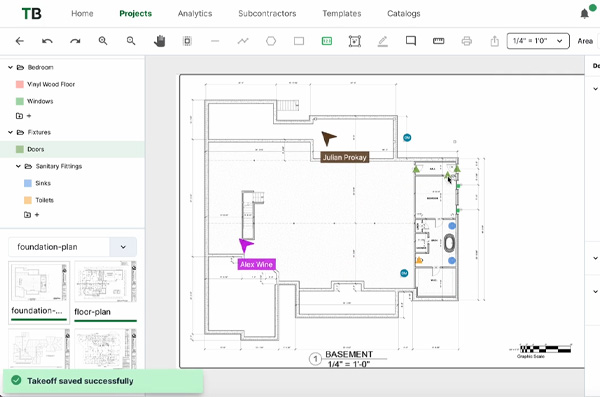Viewport: 600px width, 397px height.
Task: Print the current plan sheet
Action: [x=466, y=41]
